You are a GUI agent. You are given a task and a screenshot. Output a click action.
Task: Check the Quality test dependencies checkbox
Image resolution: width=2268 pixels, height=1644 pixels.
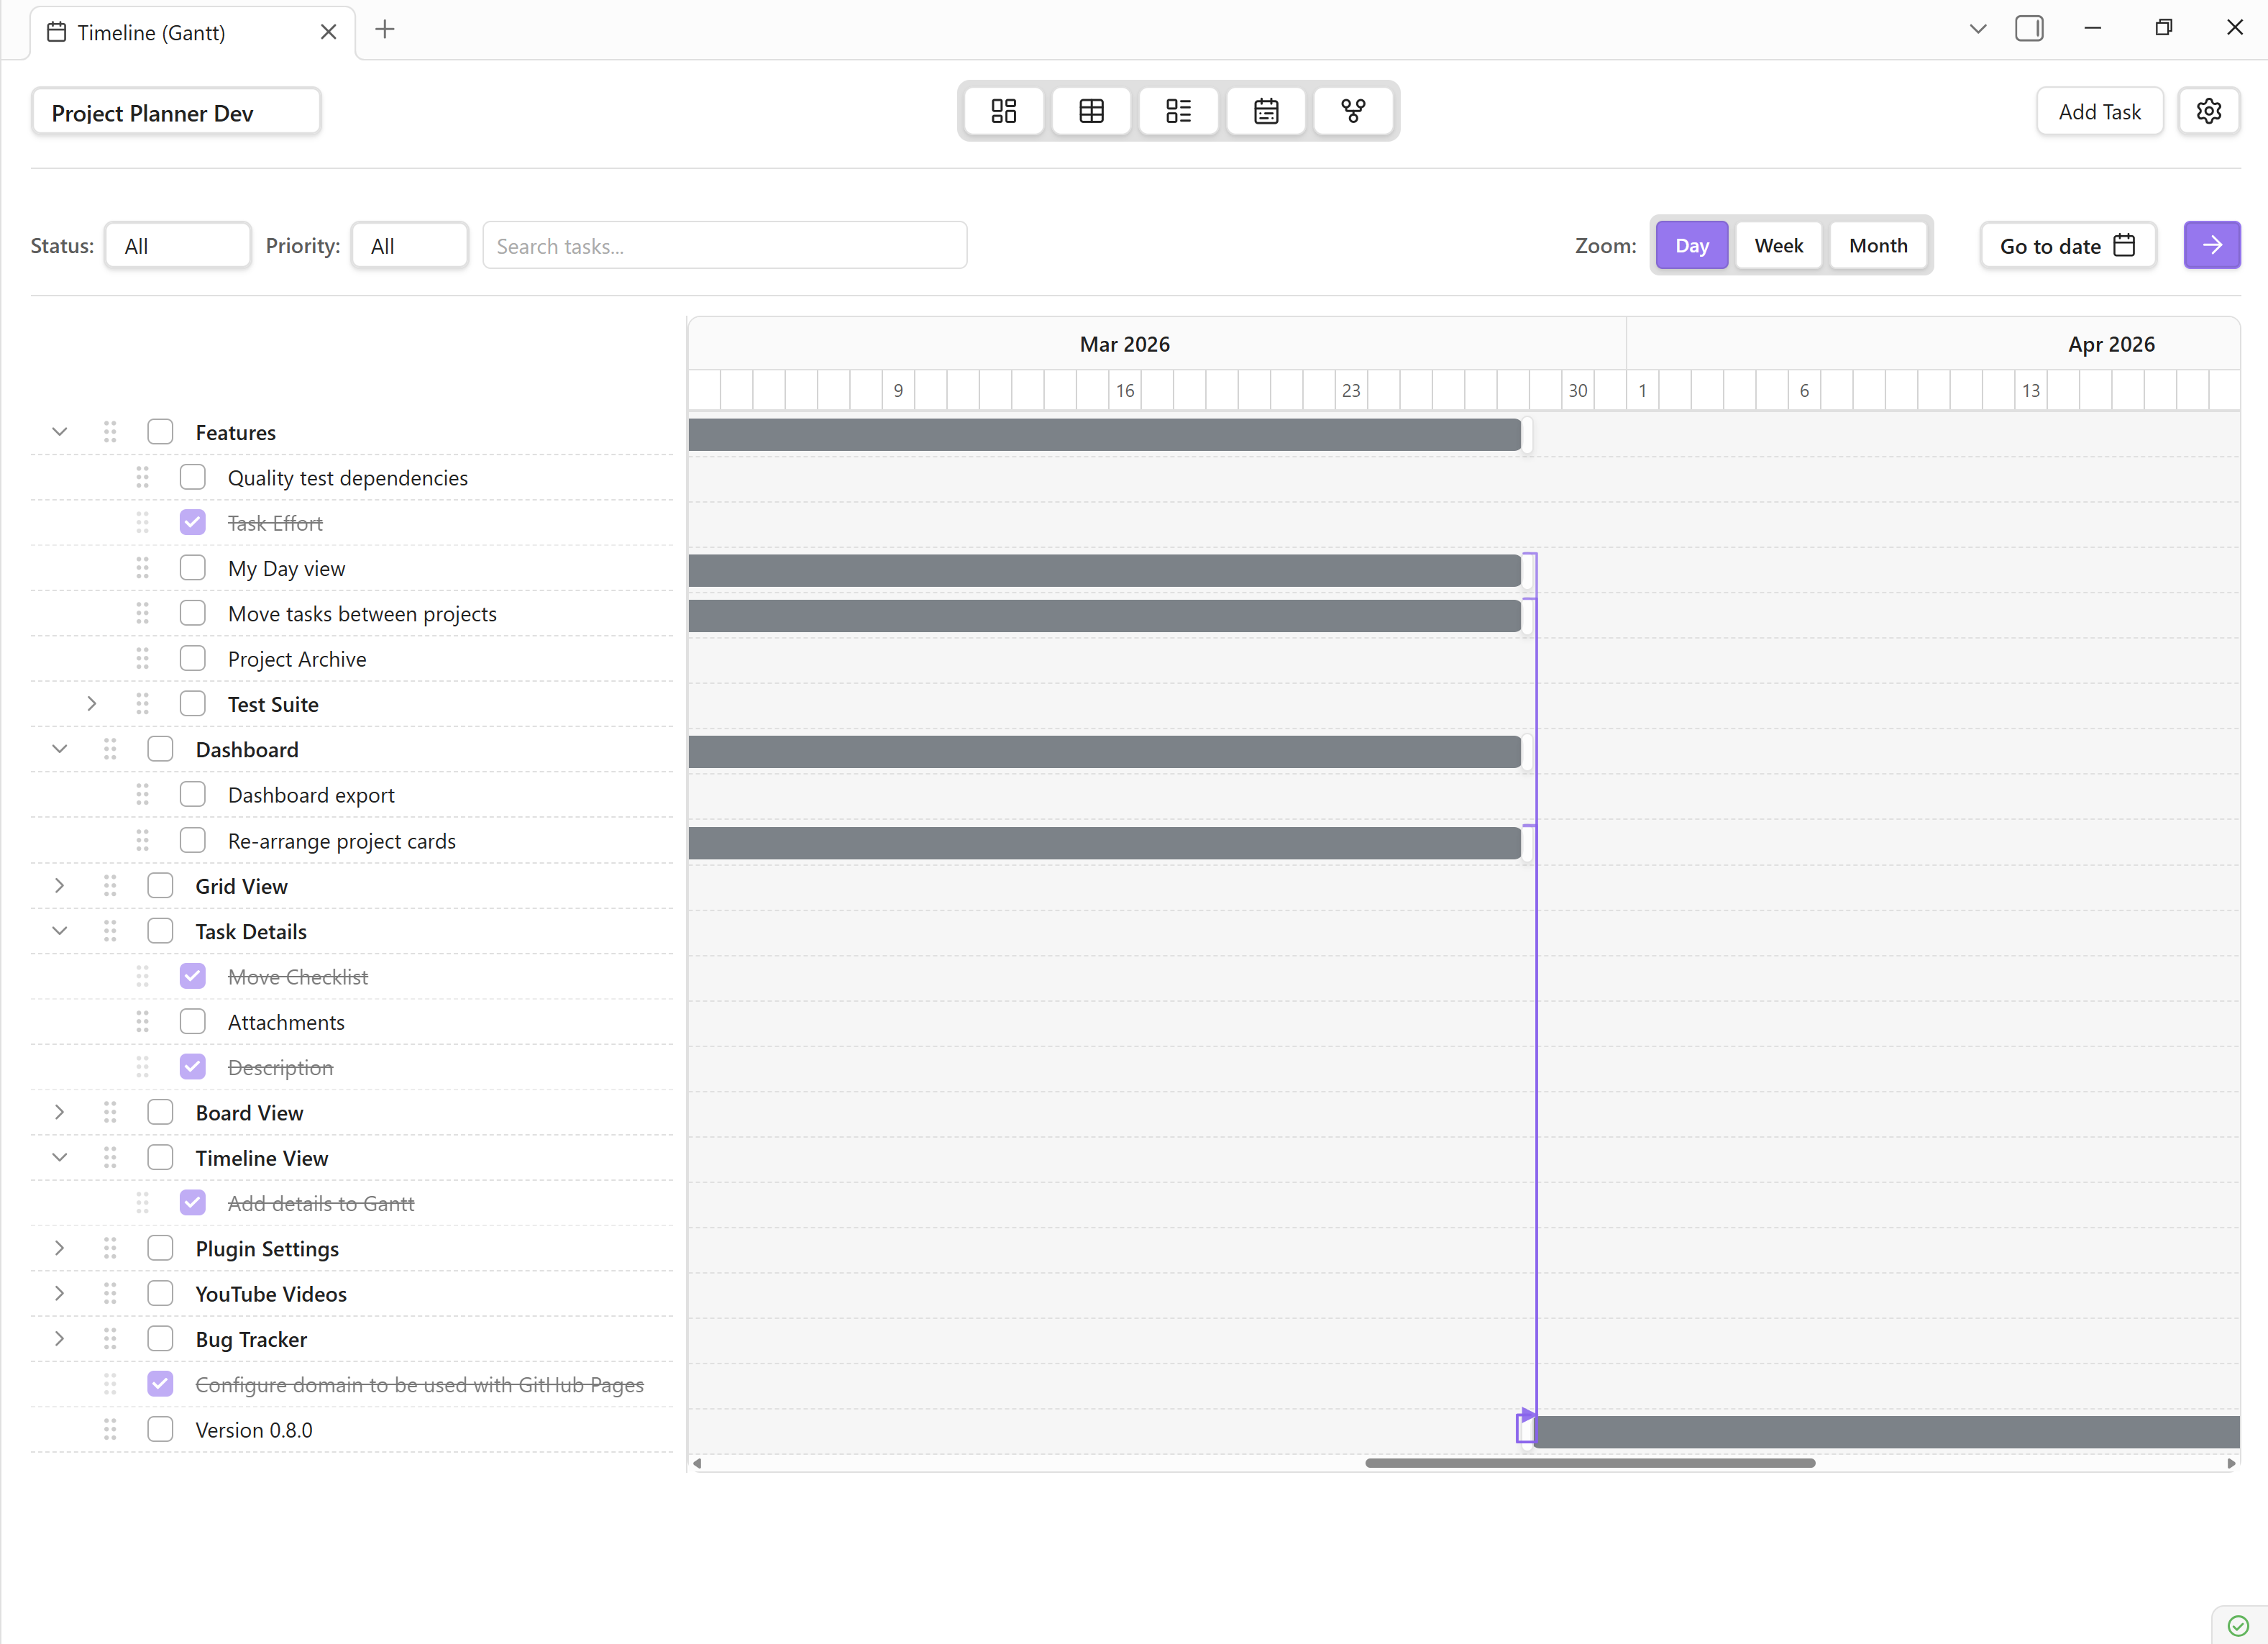pyautogui.click(x=193, y=477)
